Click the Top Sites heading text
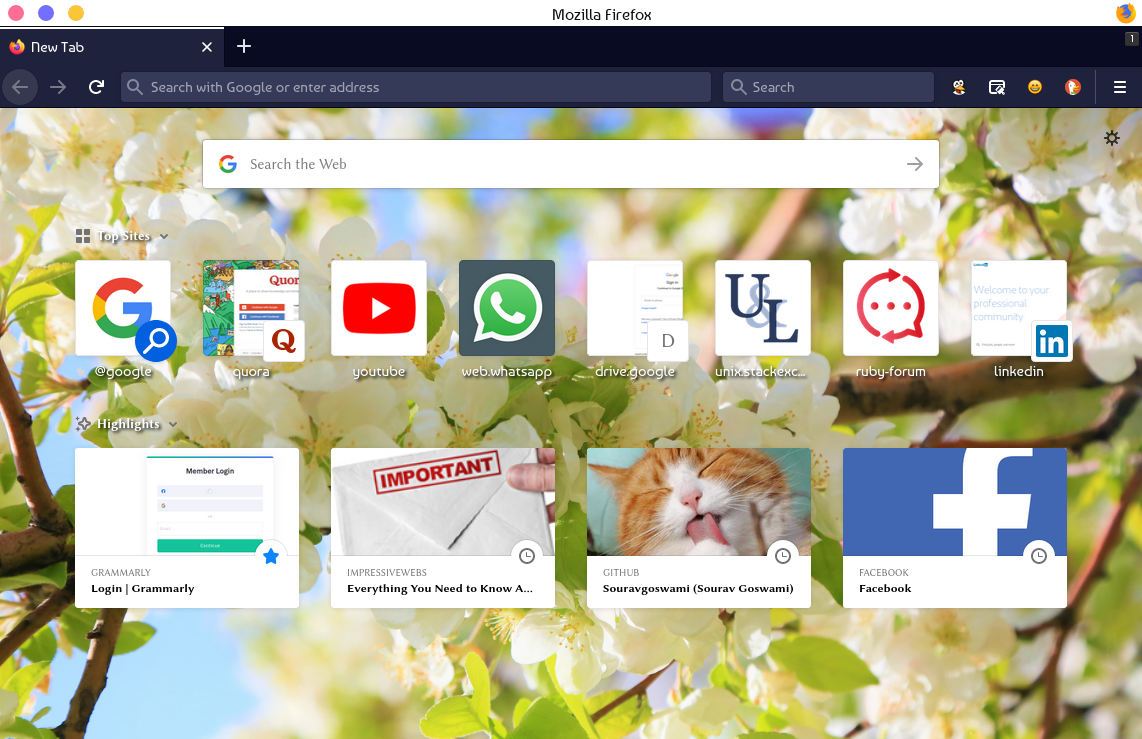This screenshot has height=739, width=1142. (124, 236)
